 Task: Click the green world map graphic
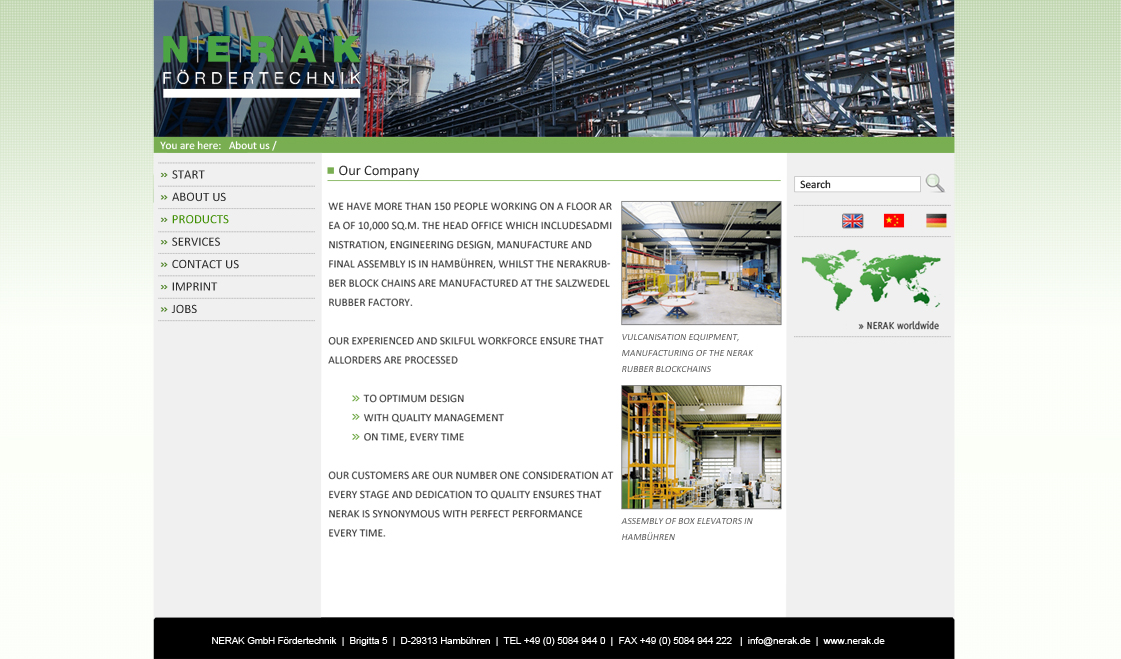pos(871,279)
